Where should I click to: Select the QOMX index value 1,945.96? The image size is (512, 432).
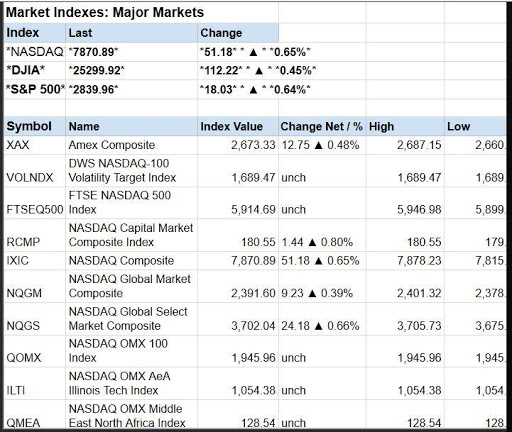pos(238,351)
